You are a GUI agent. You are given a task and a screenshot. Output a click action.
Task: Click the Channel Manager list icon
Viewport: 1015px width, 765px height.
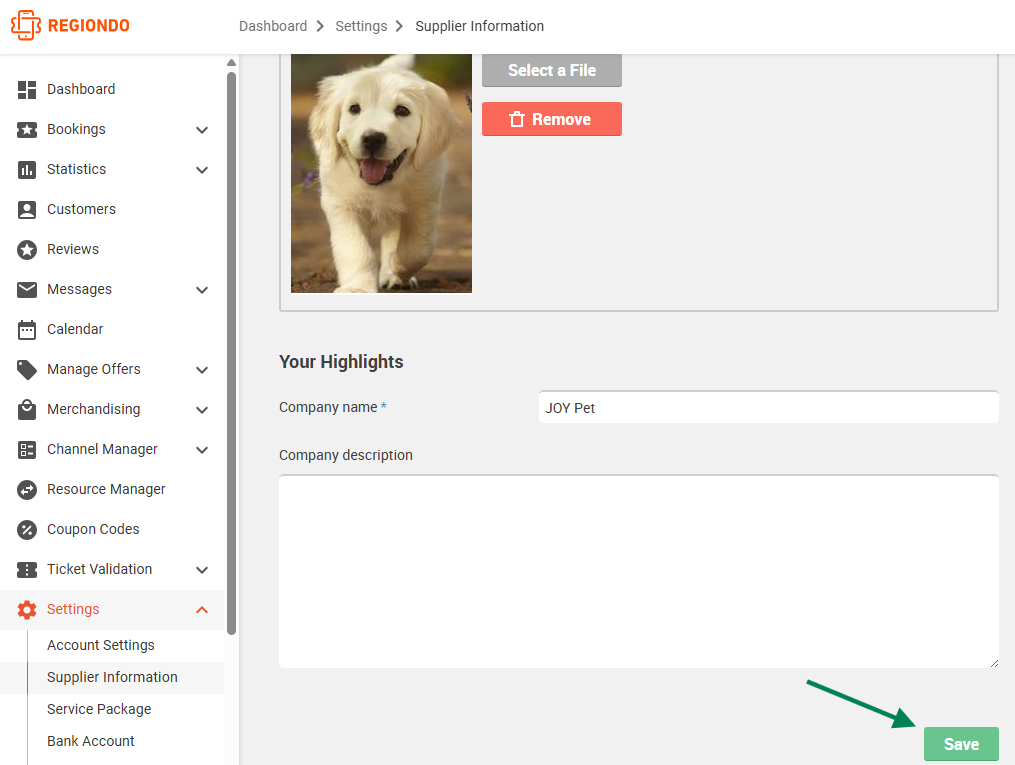(27, 450)
